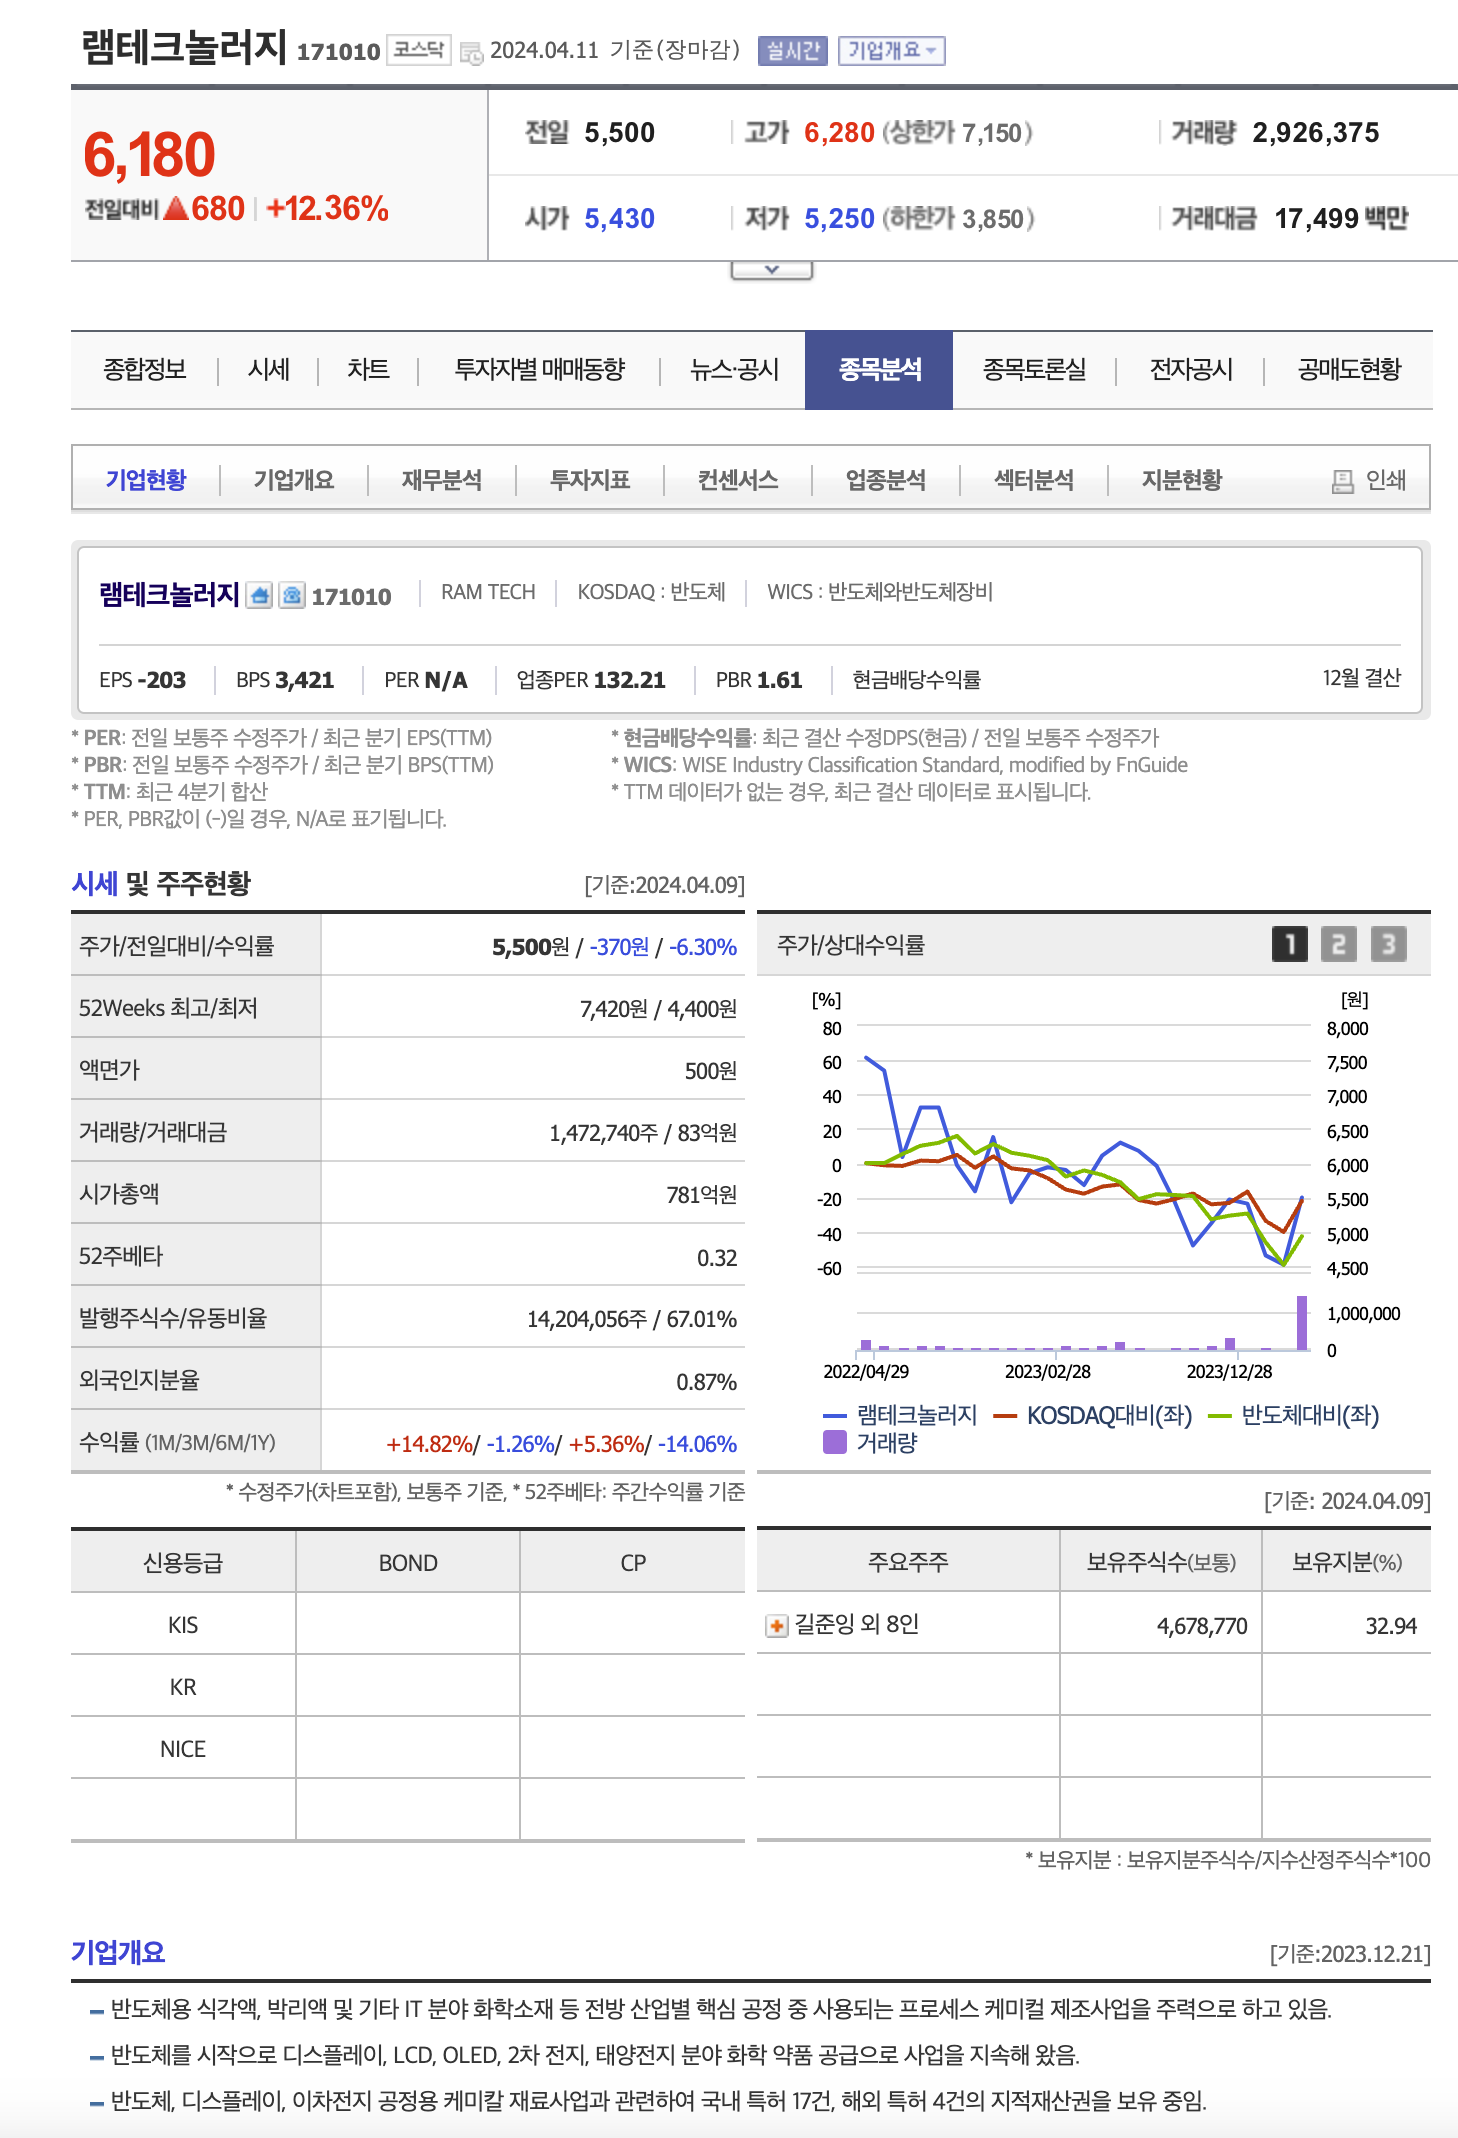This screenshot has width=1458, height=2138.
Task: Click the CP column header
Action: point(633,1563)
